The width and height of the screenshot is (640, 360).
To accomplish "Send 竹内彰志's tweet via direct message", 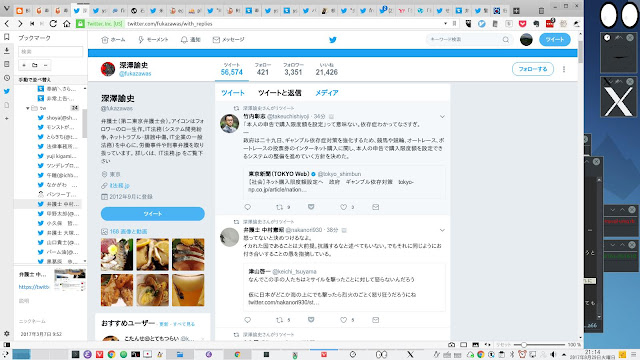I will click(x=376, y=207).
